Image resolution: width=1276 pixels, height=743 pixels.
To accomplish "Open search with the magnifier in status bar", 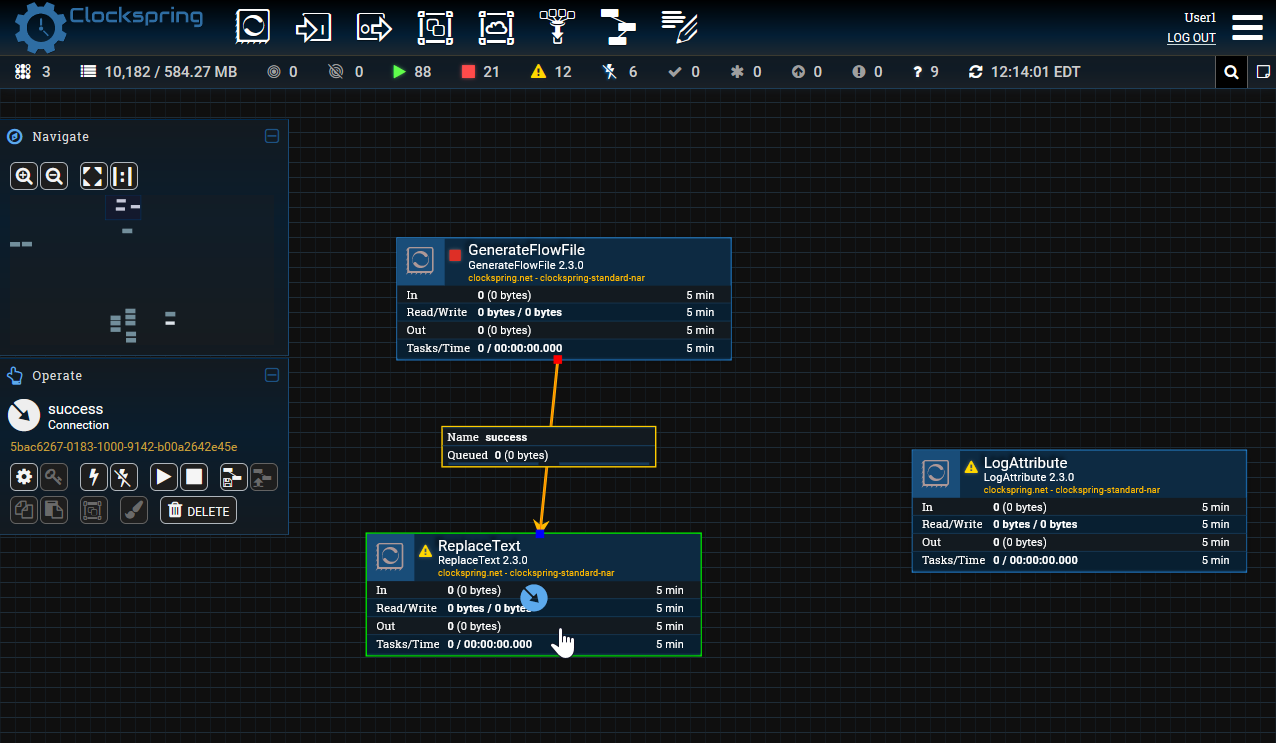I will (x=1231, y=71).
